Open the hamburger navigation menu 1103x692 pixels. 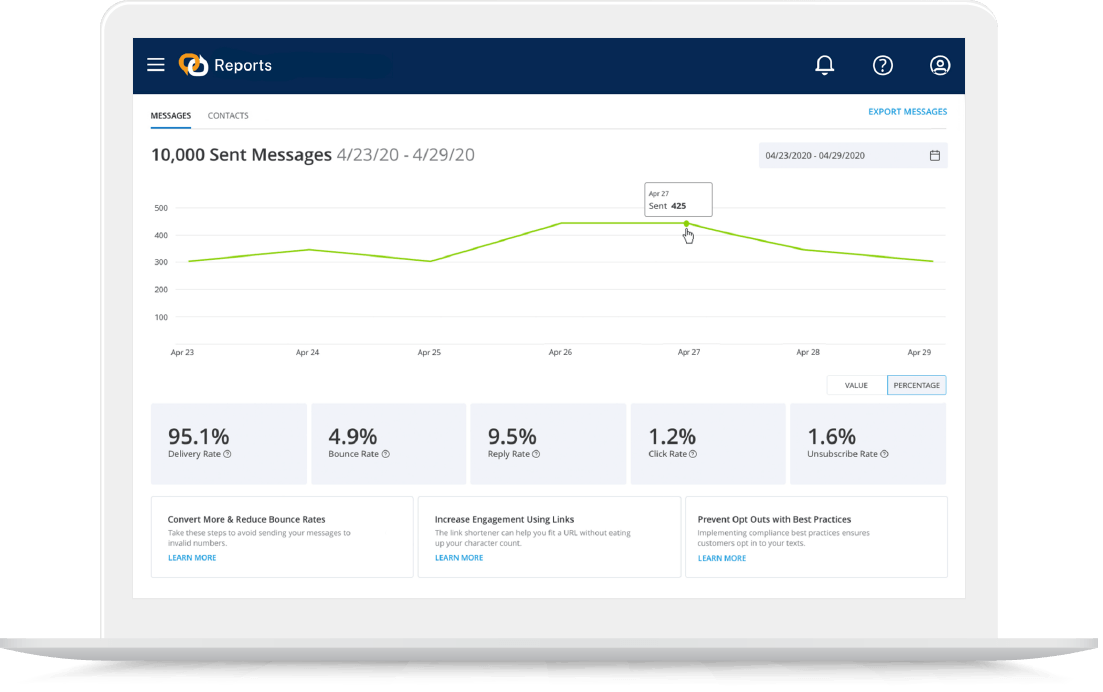(x=156, y=65)
